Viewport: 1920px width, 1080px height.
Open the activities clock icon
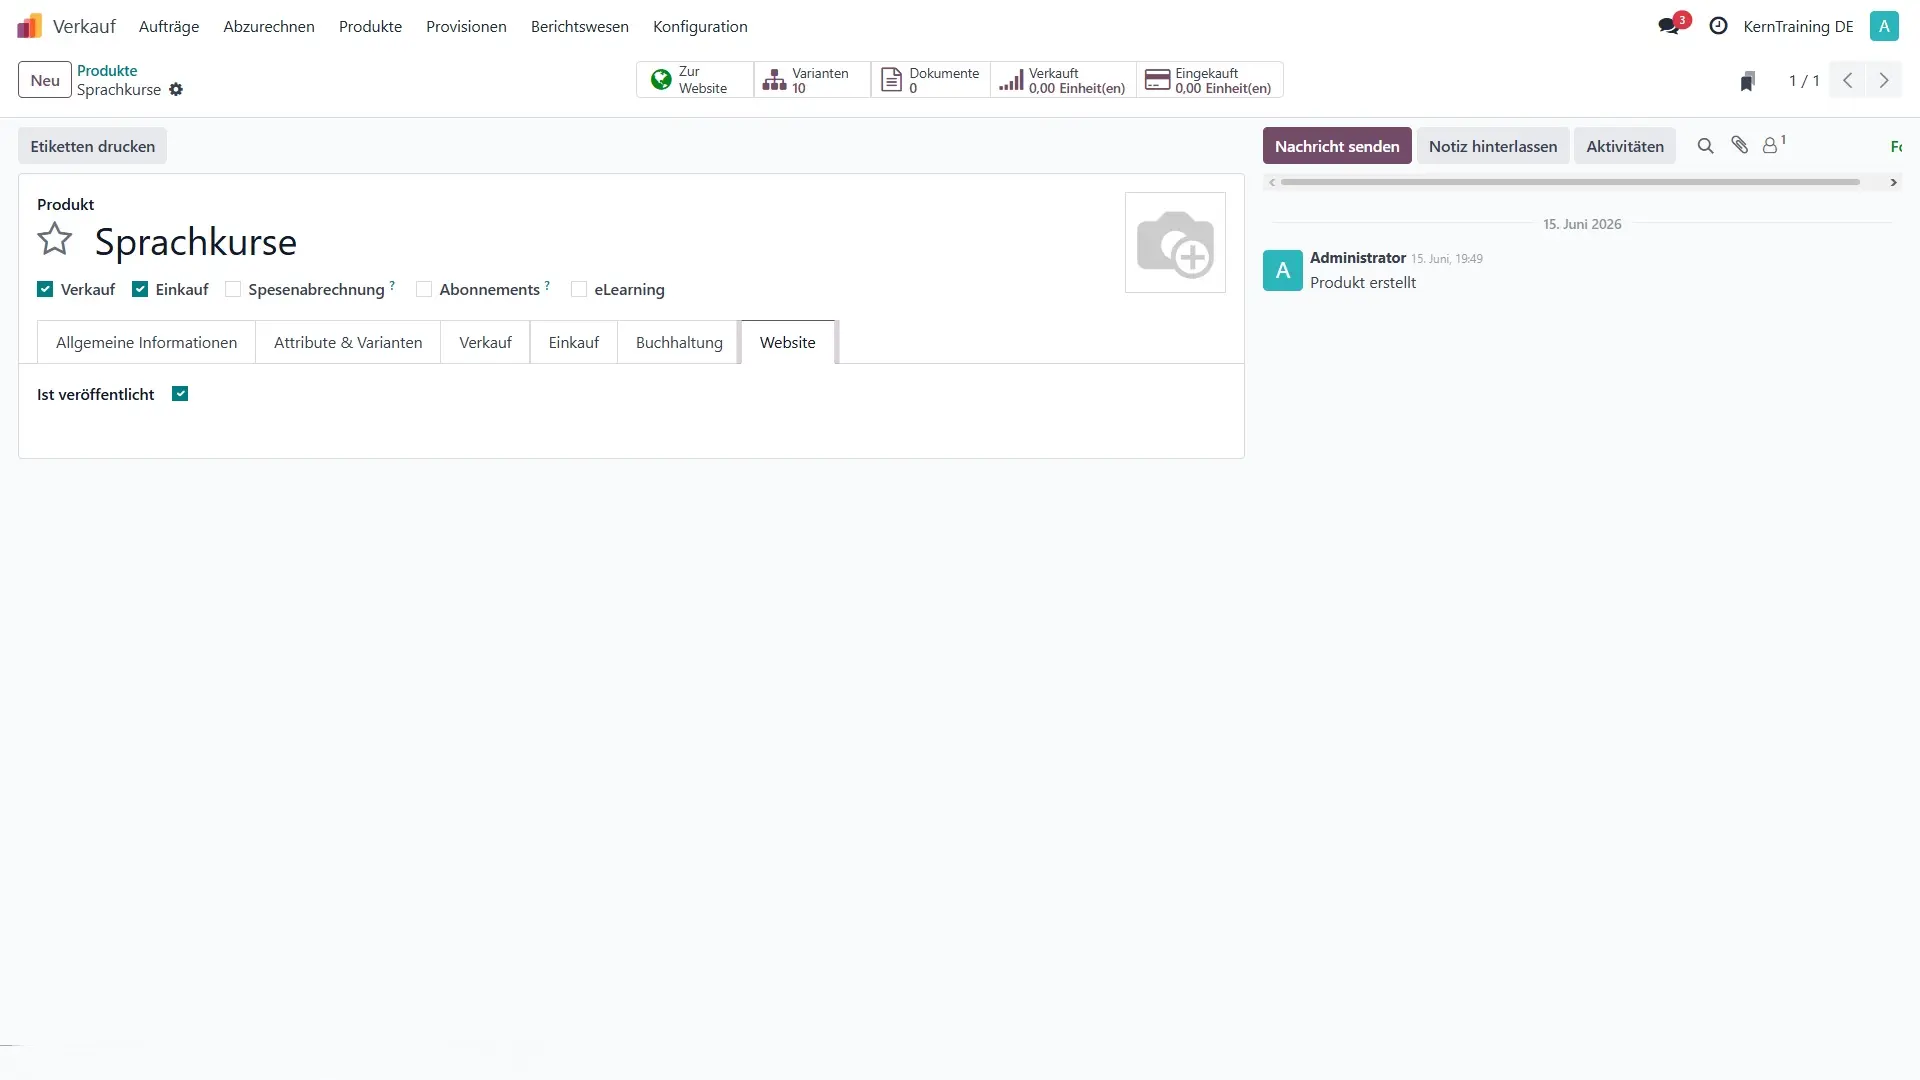[x=1718, y=26]
